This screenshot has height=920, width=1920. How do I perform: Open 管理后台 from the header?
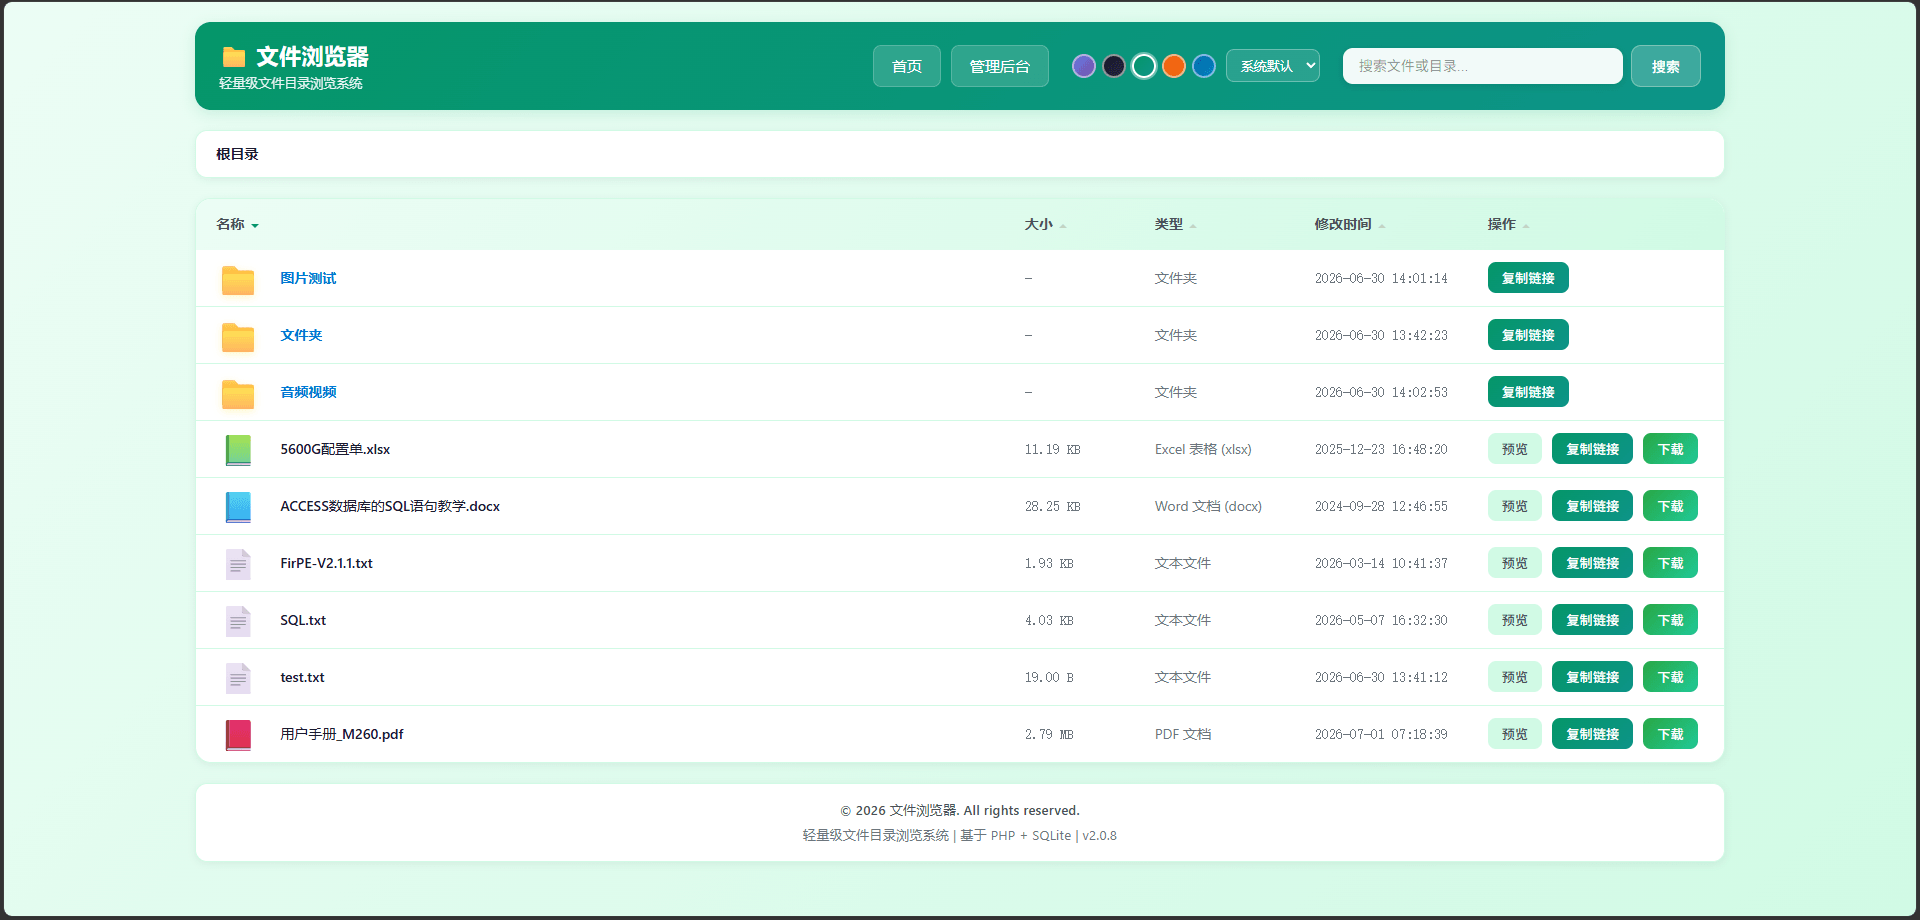[1000, 66]
